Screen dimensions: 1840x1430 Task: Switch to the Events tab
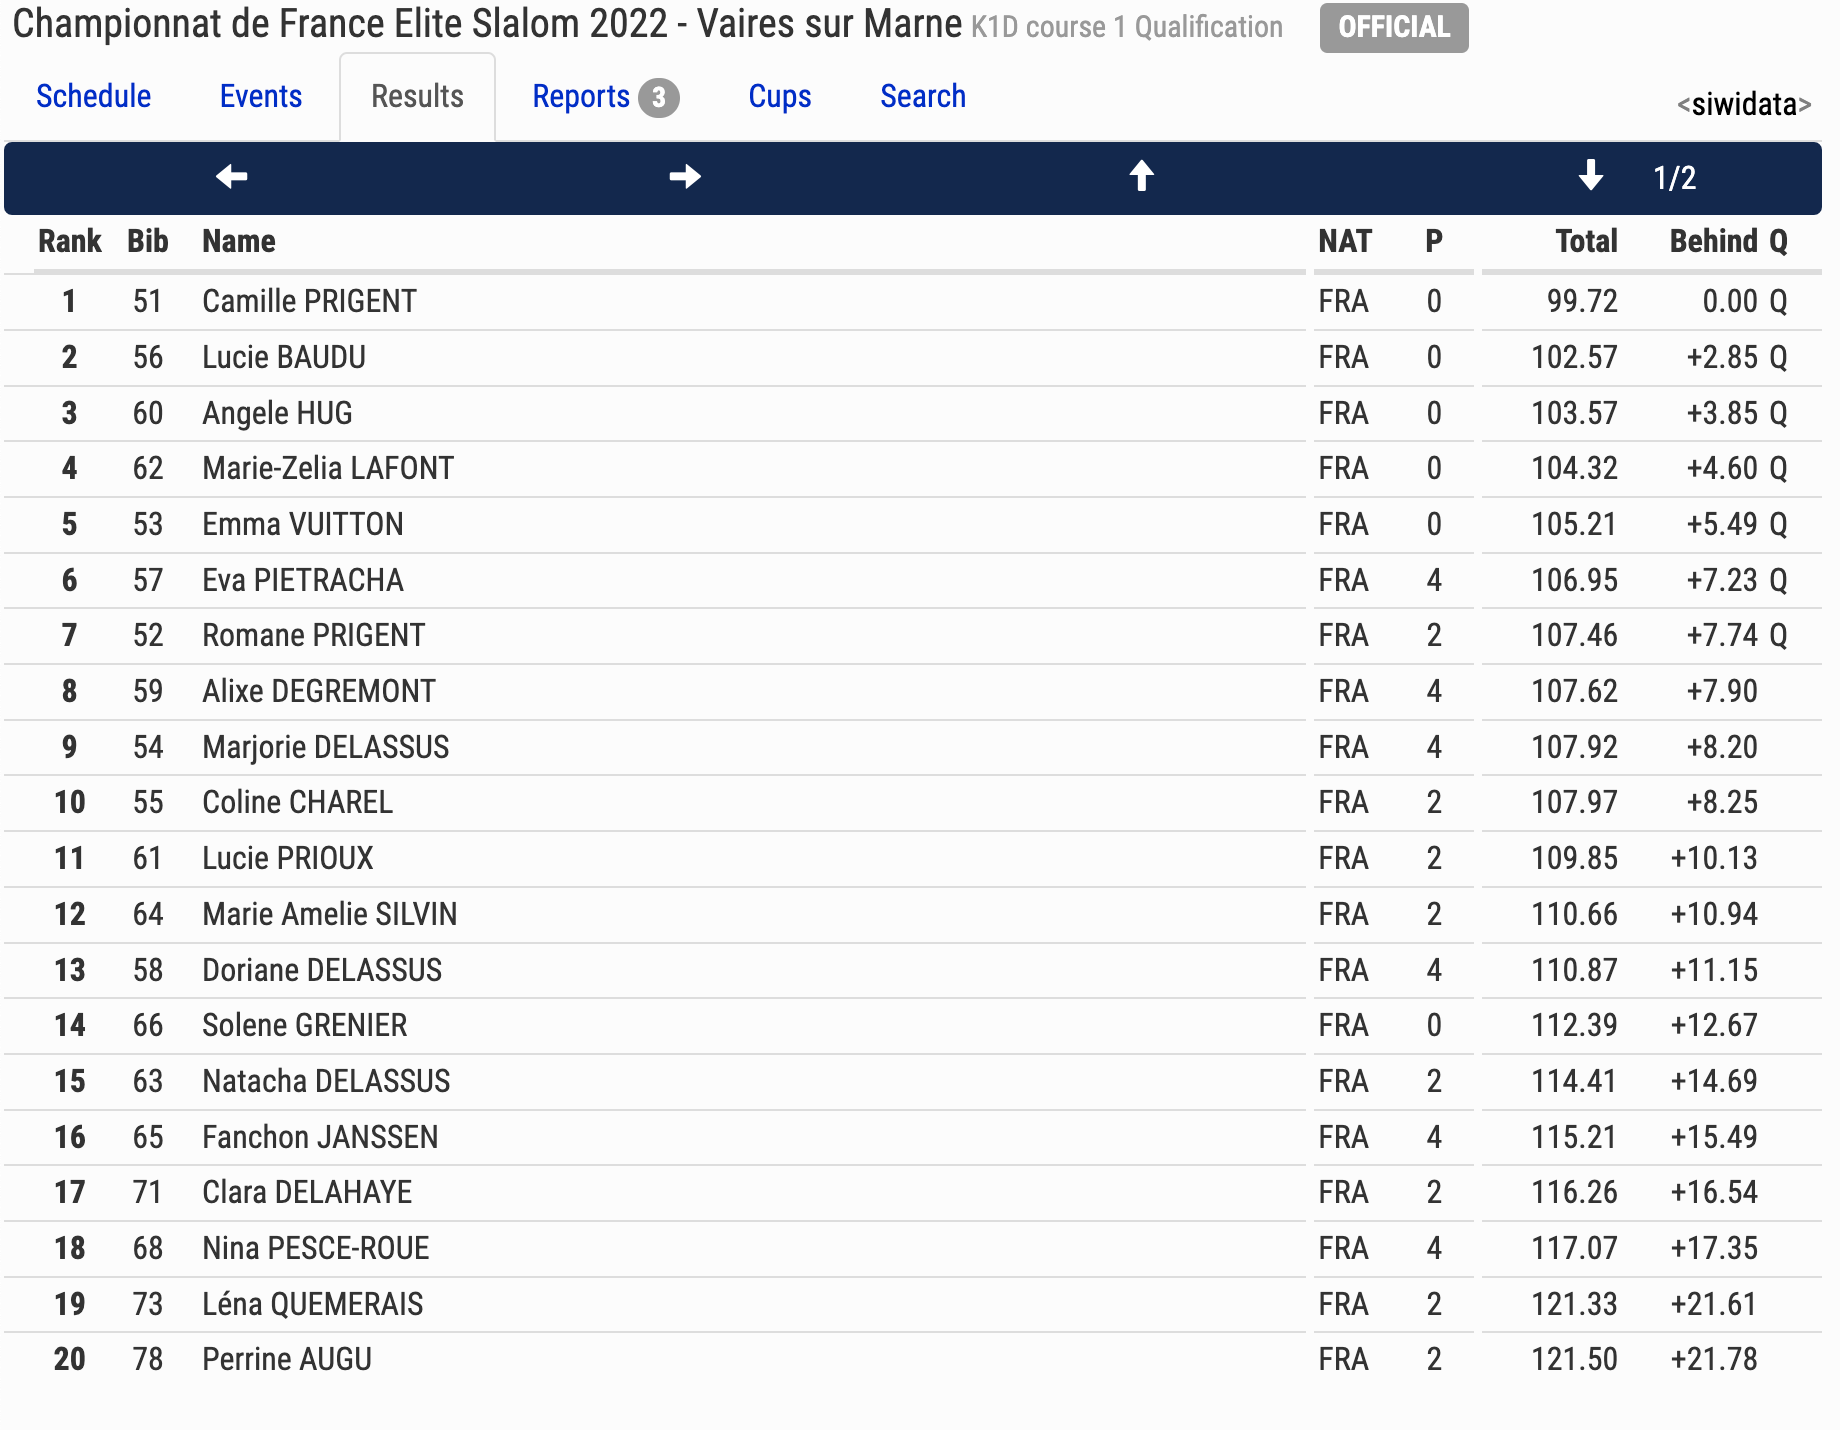coord(261,96)
